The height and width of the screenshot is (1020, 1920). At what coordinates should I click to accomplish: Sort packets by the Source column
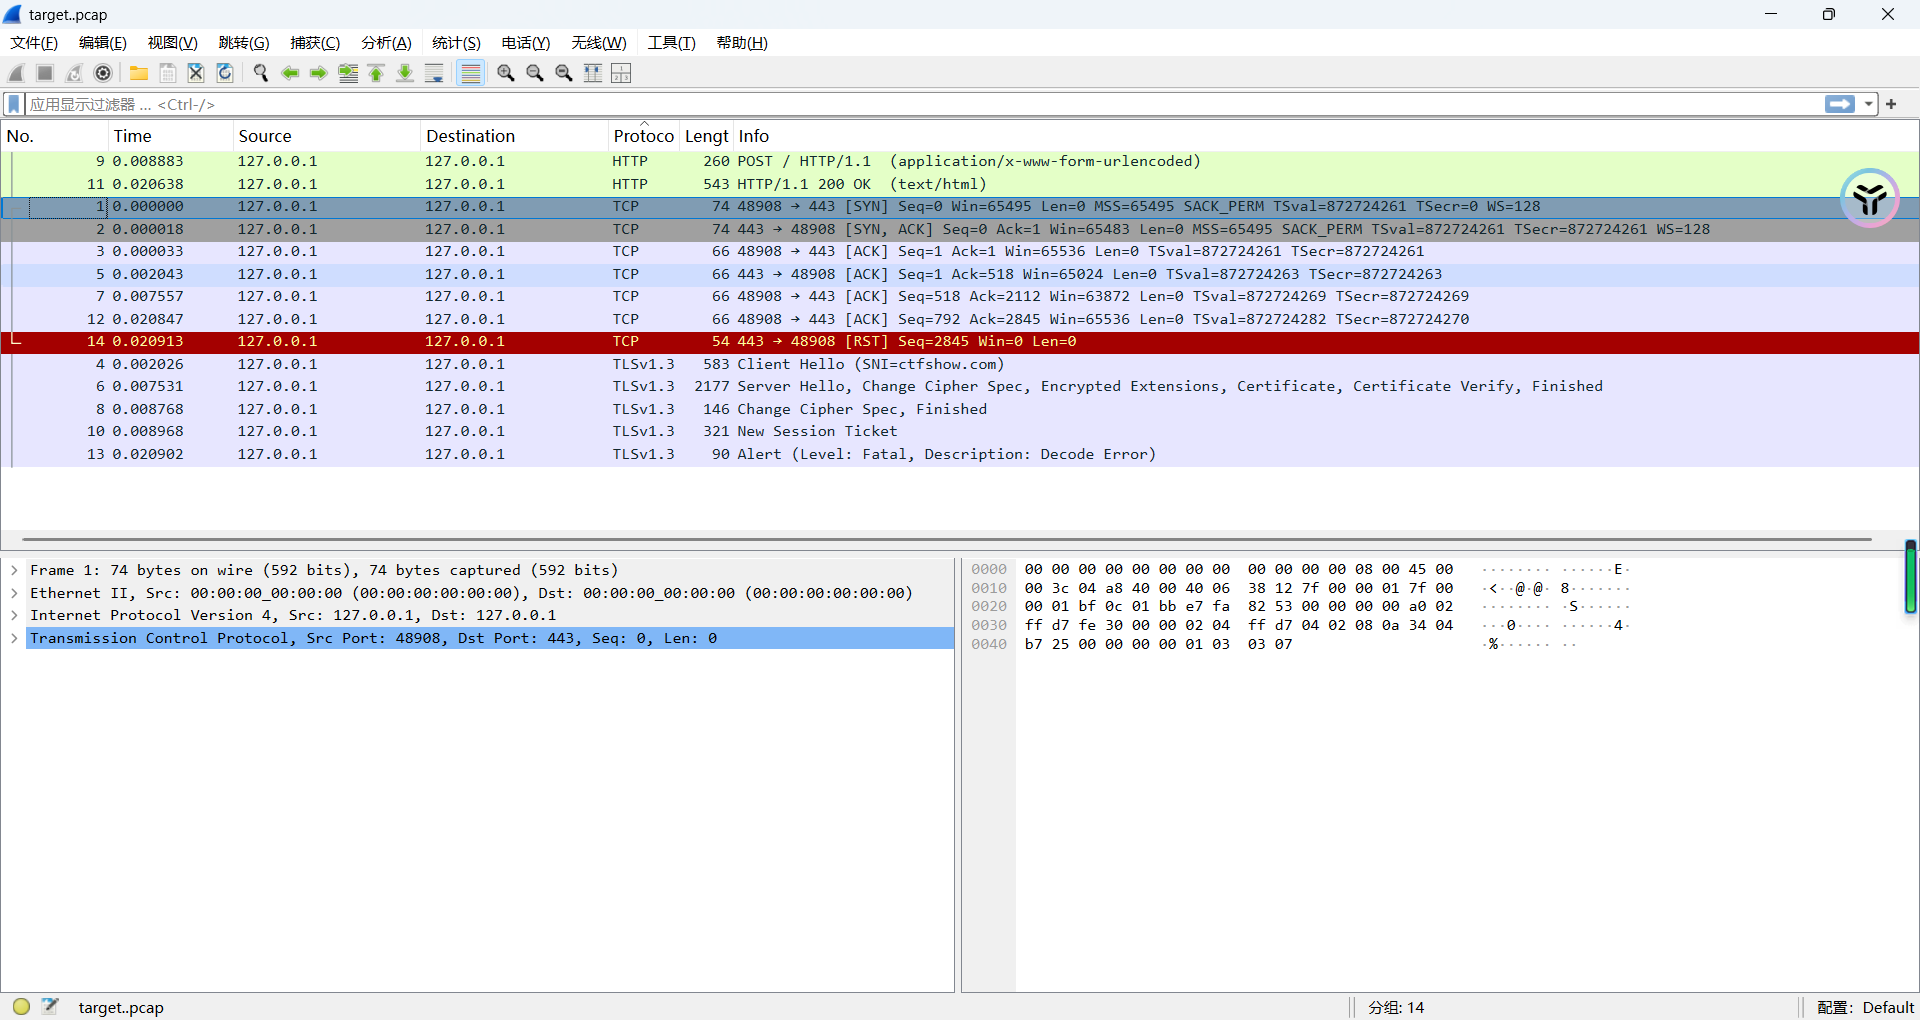(x=326, y=136)
